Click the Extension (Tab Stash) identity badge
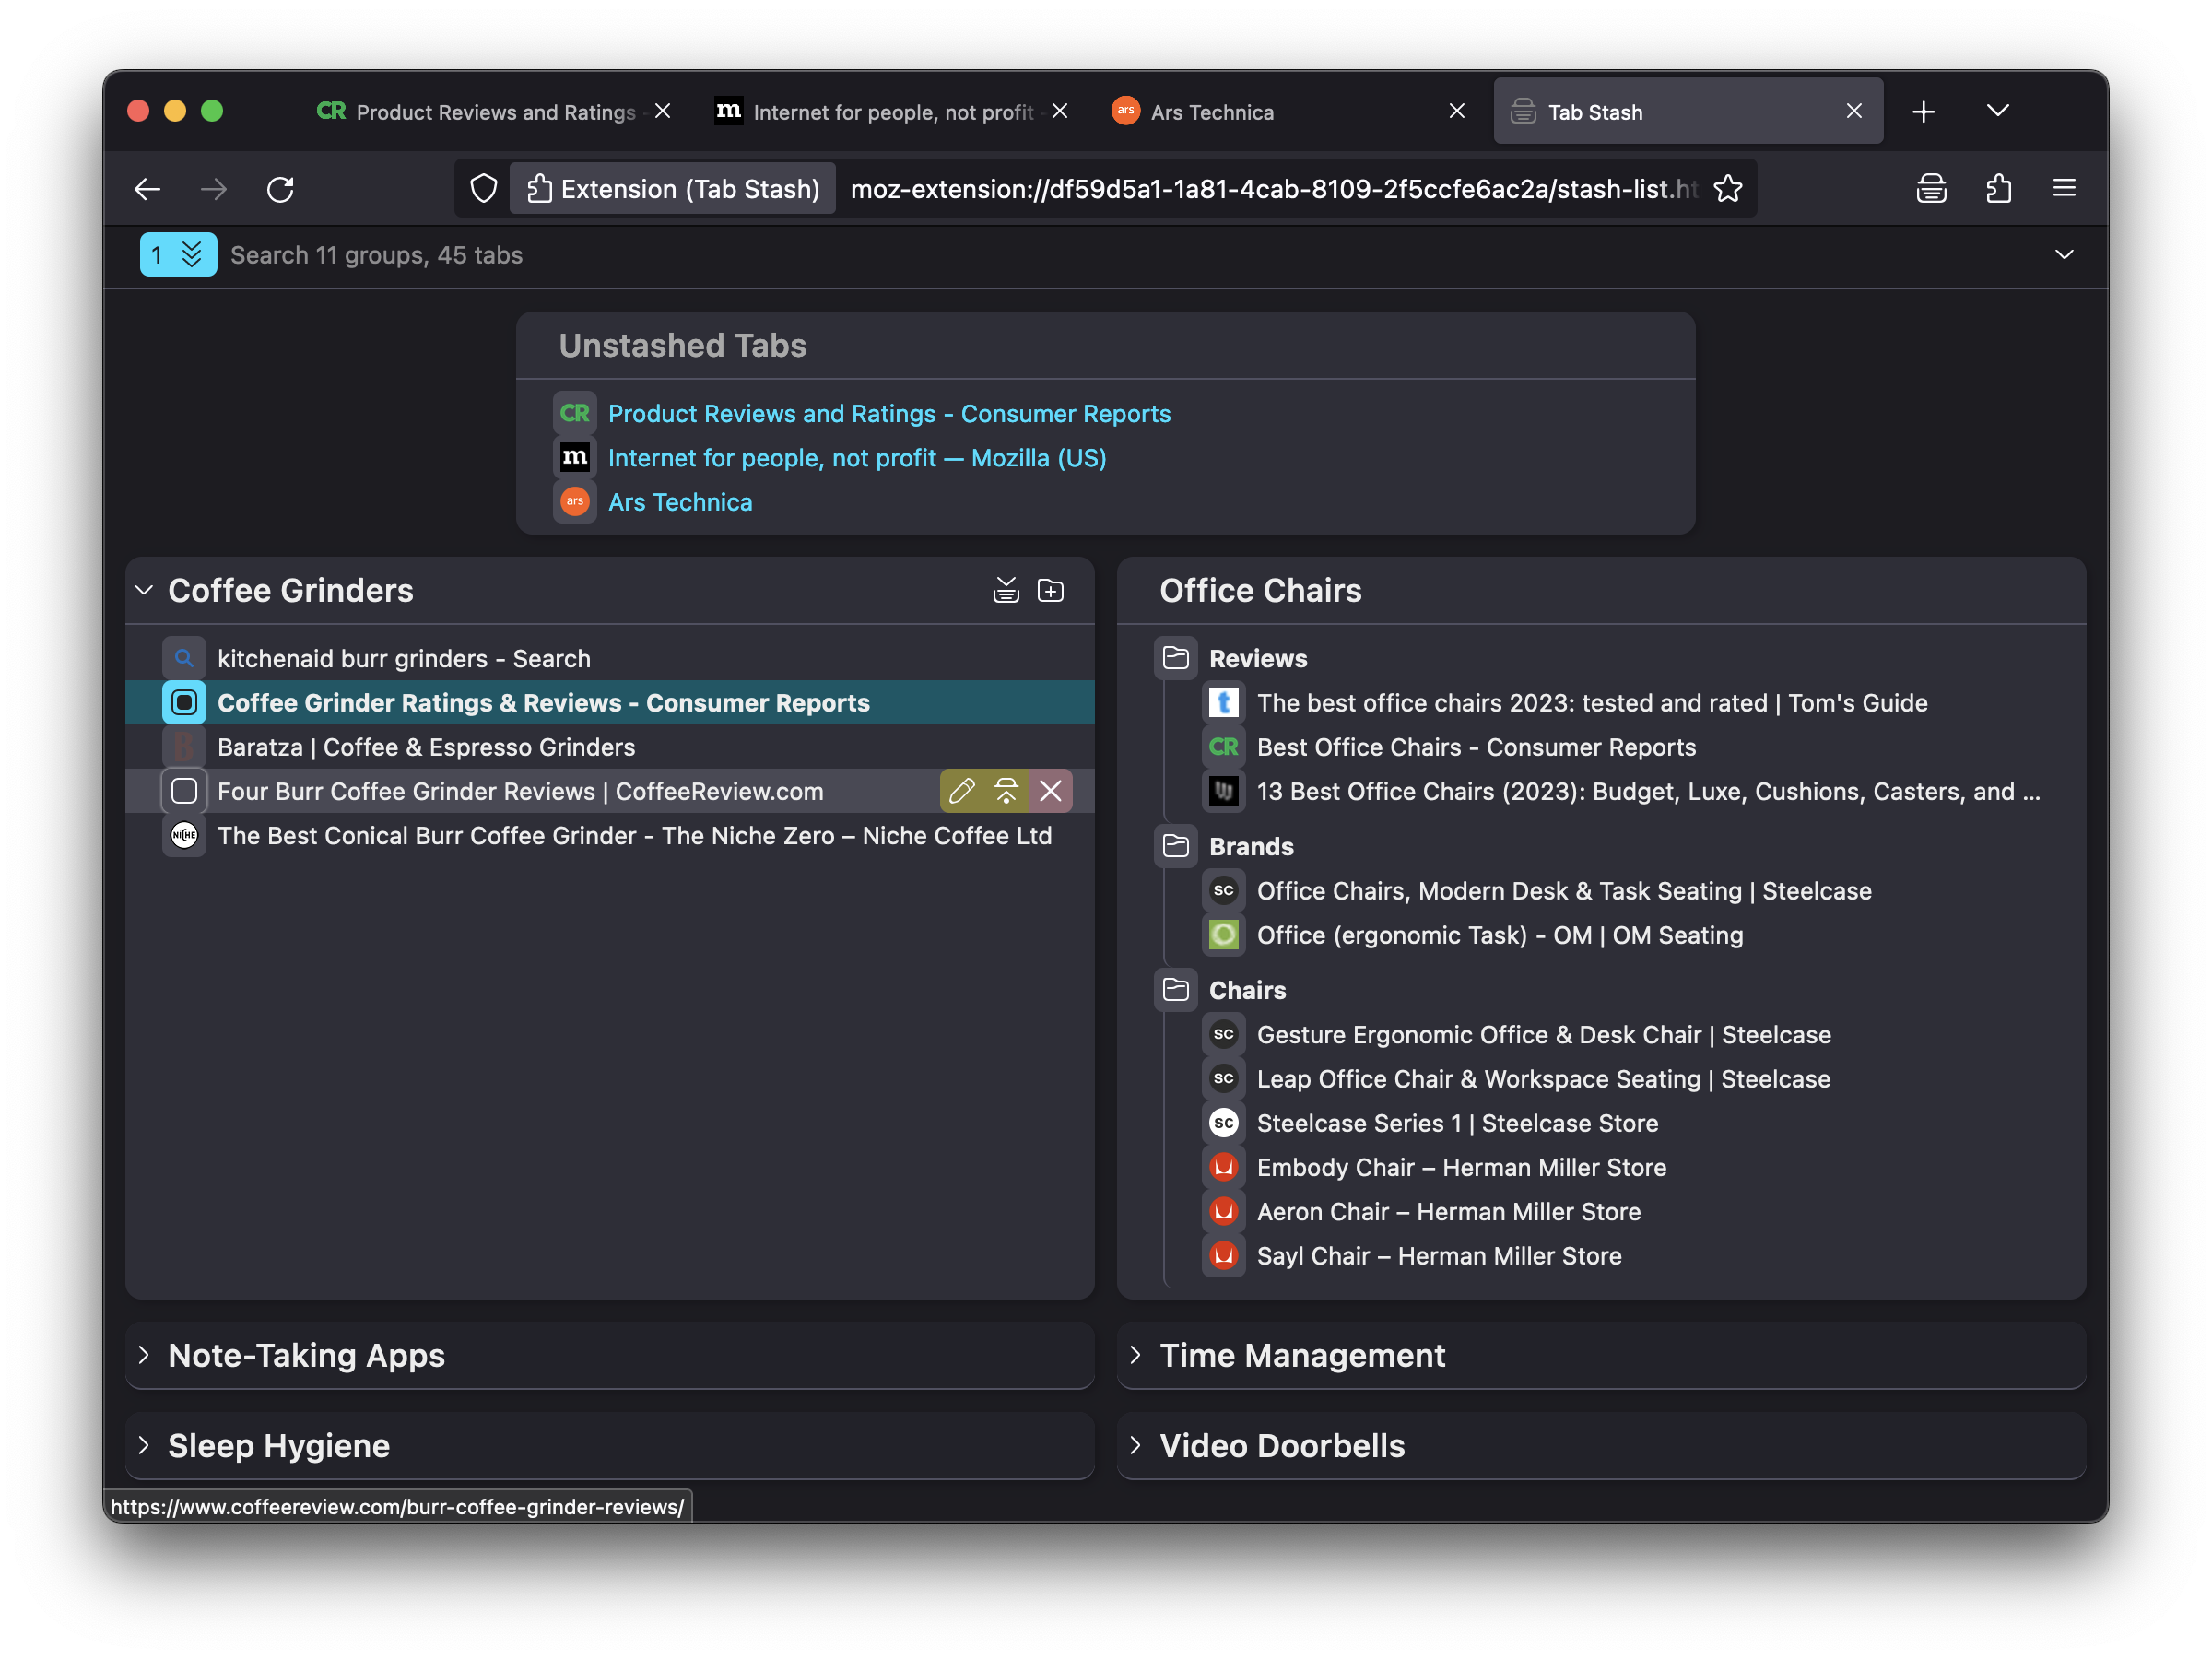 672,189
